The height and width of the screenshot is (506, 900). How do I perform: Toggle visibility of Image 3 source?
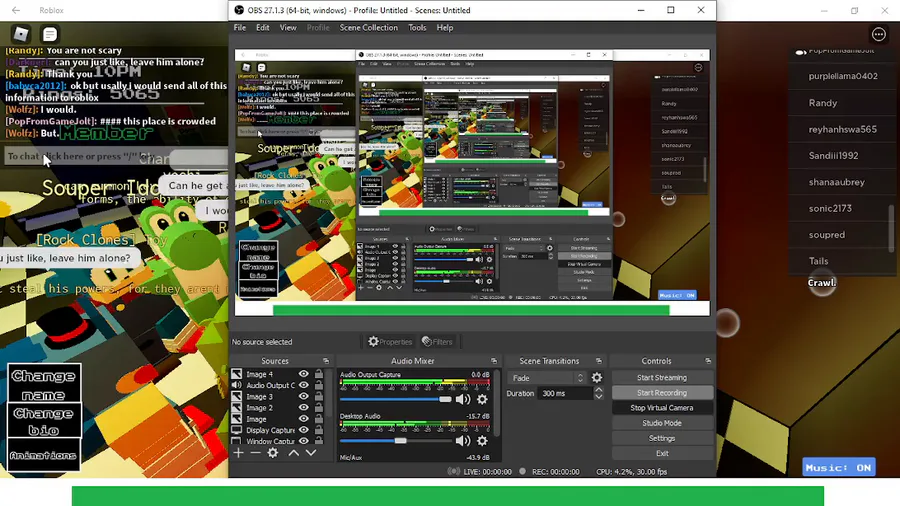click(304, 396)
